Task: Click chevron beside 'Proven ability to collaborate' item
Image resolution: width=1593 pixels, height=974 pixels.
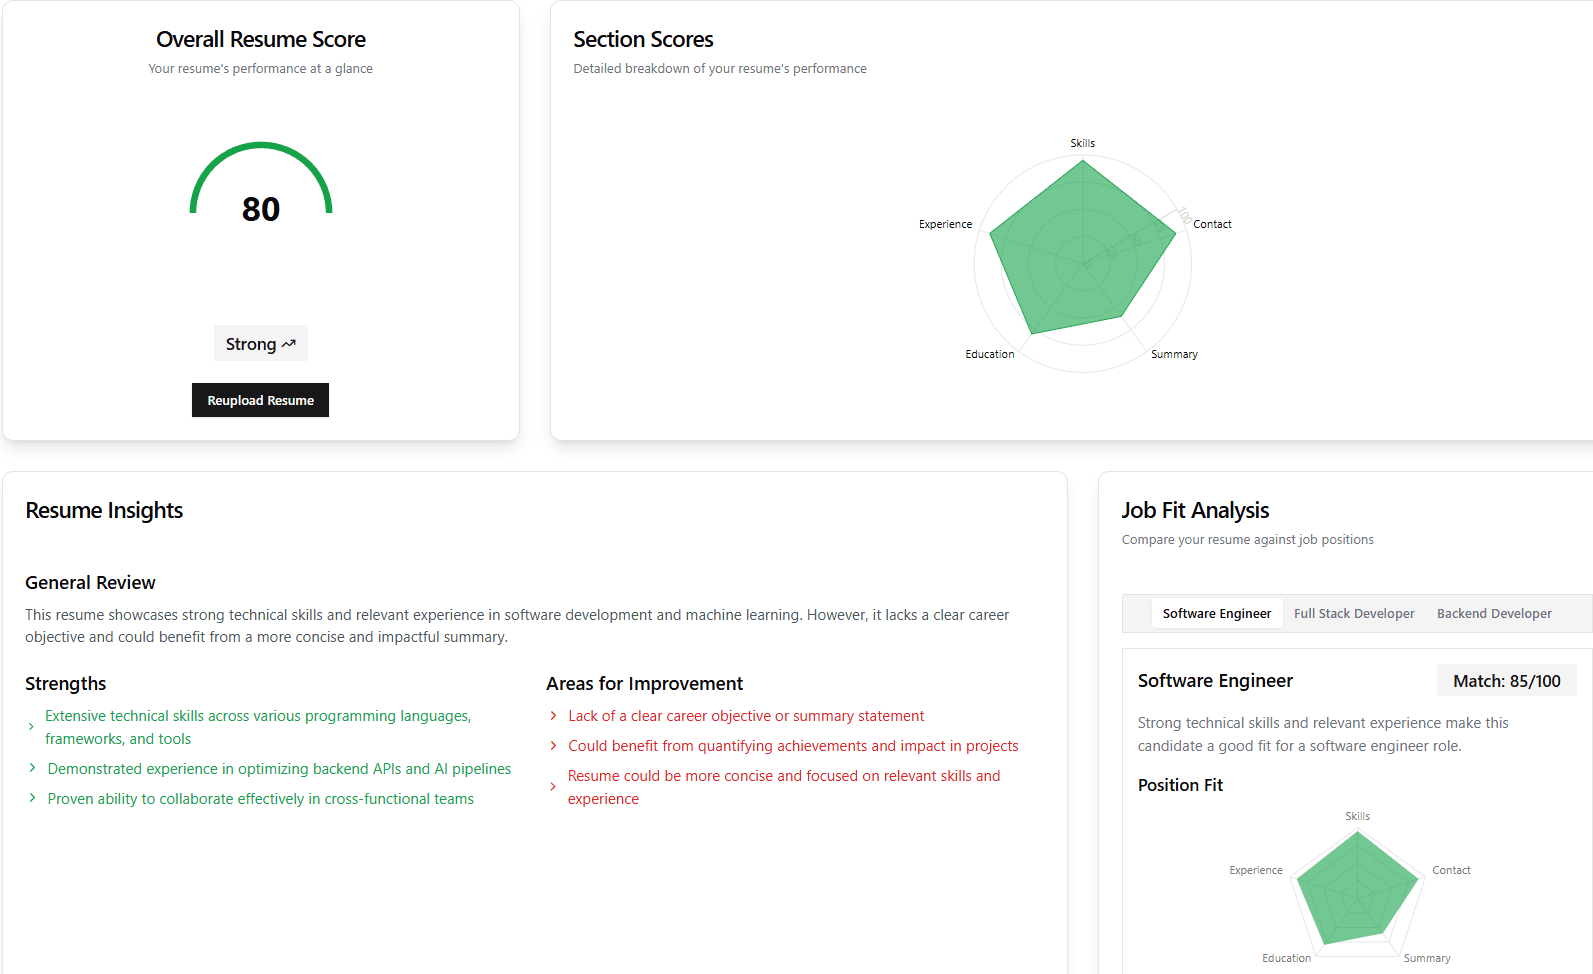Action: [33, 798]
